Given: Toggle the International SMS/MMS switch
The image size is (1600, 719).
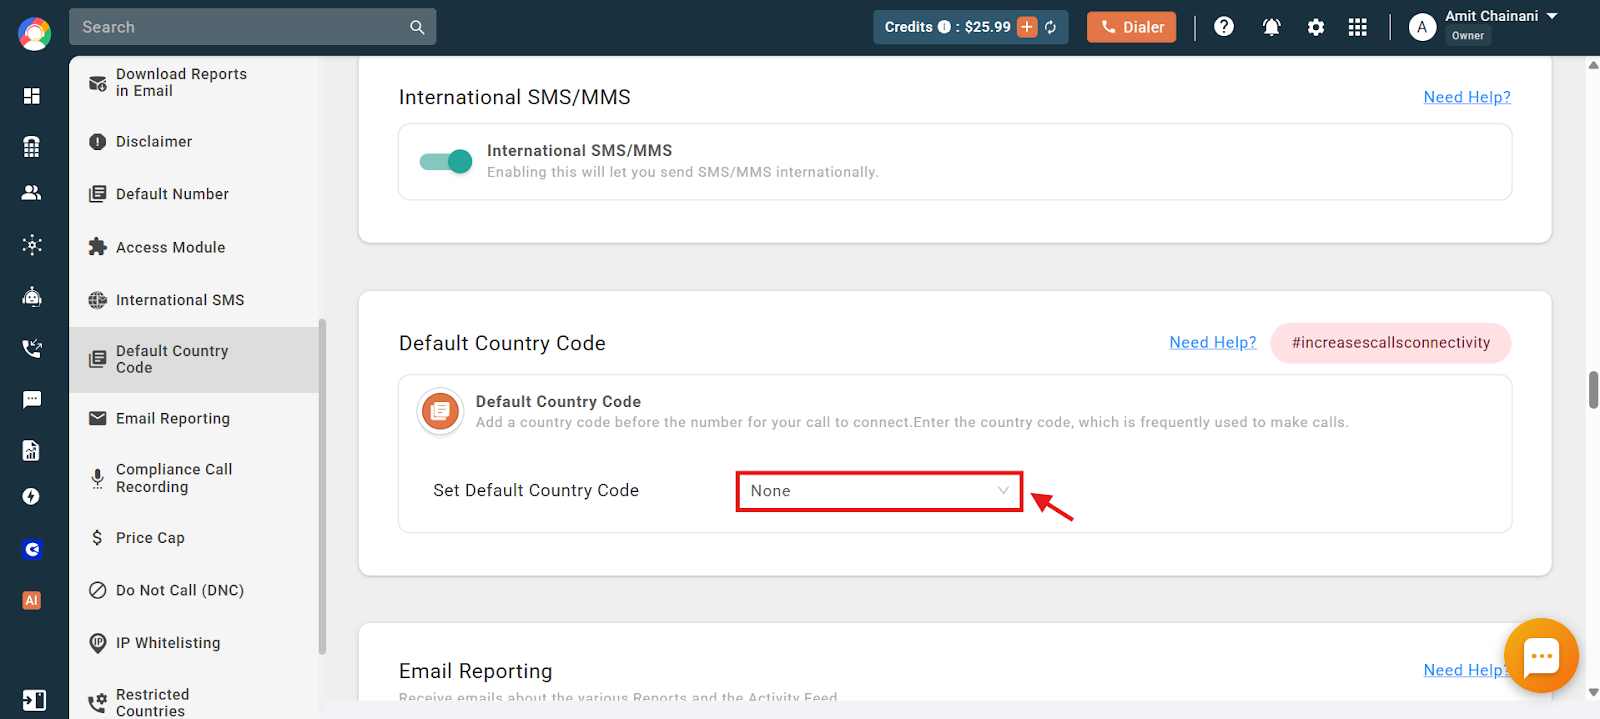Looking at the screenshot, I should [x=446, y=161].
